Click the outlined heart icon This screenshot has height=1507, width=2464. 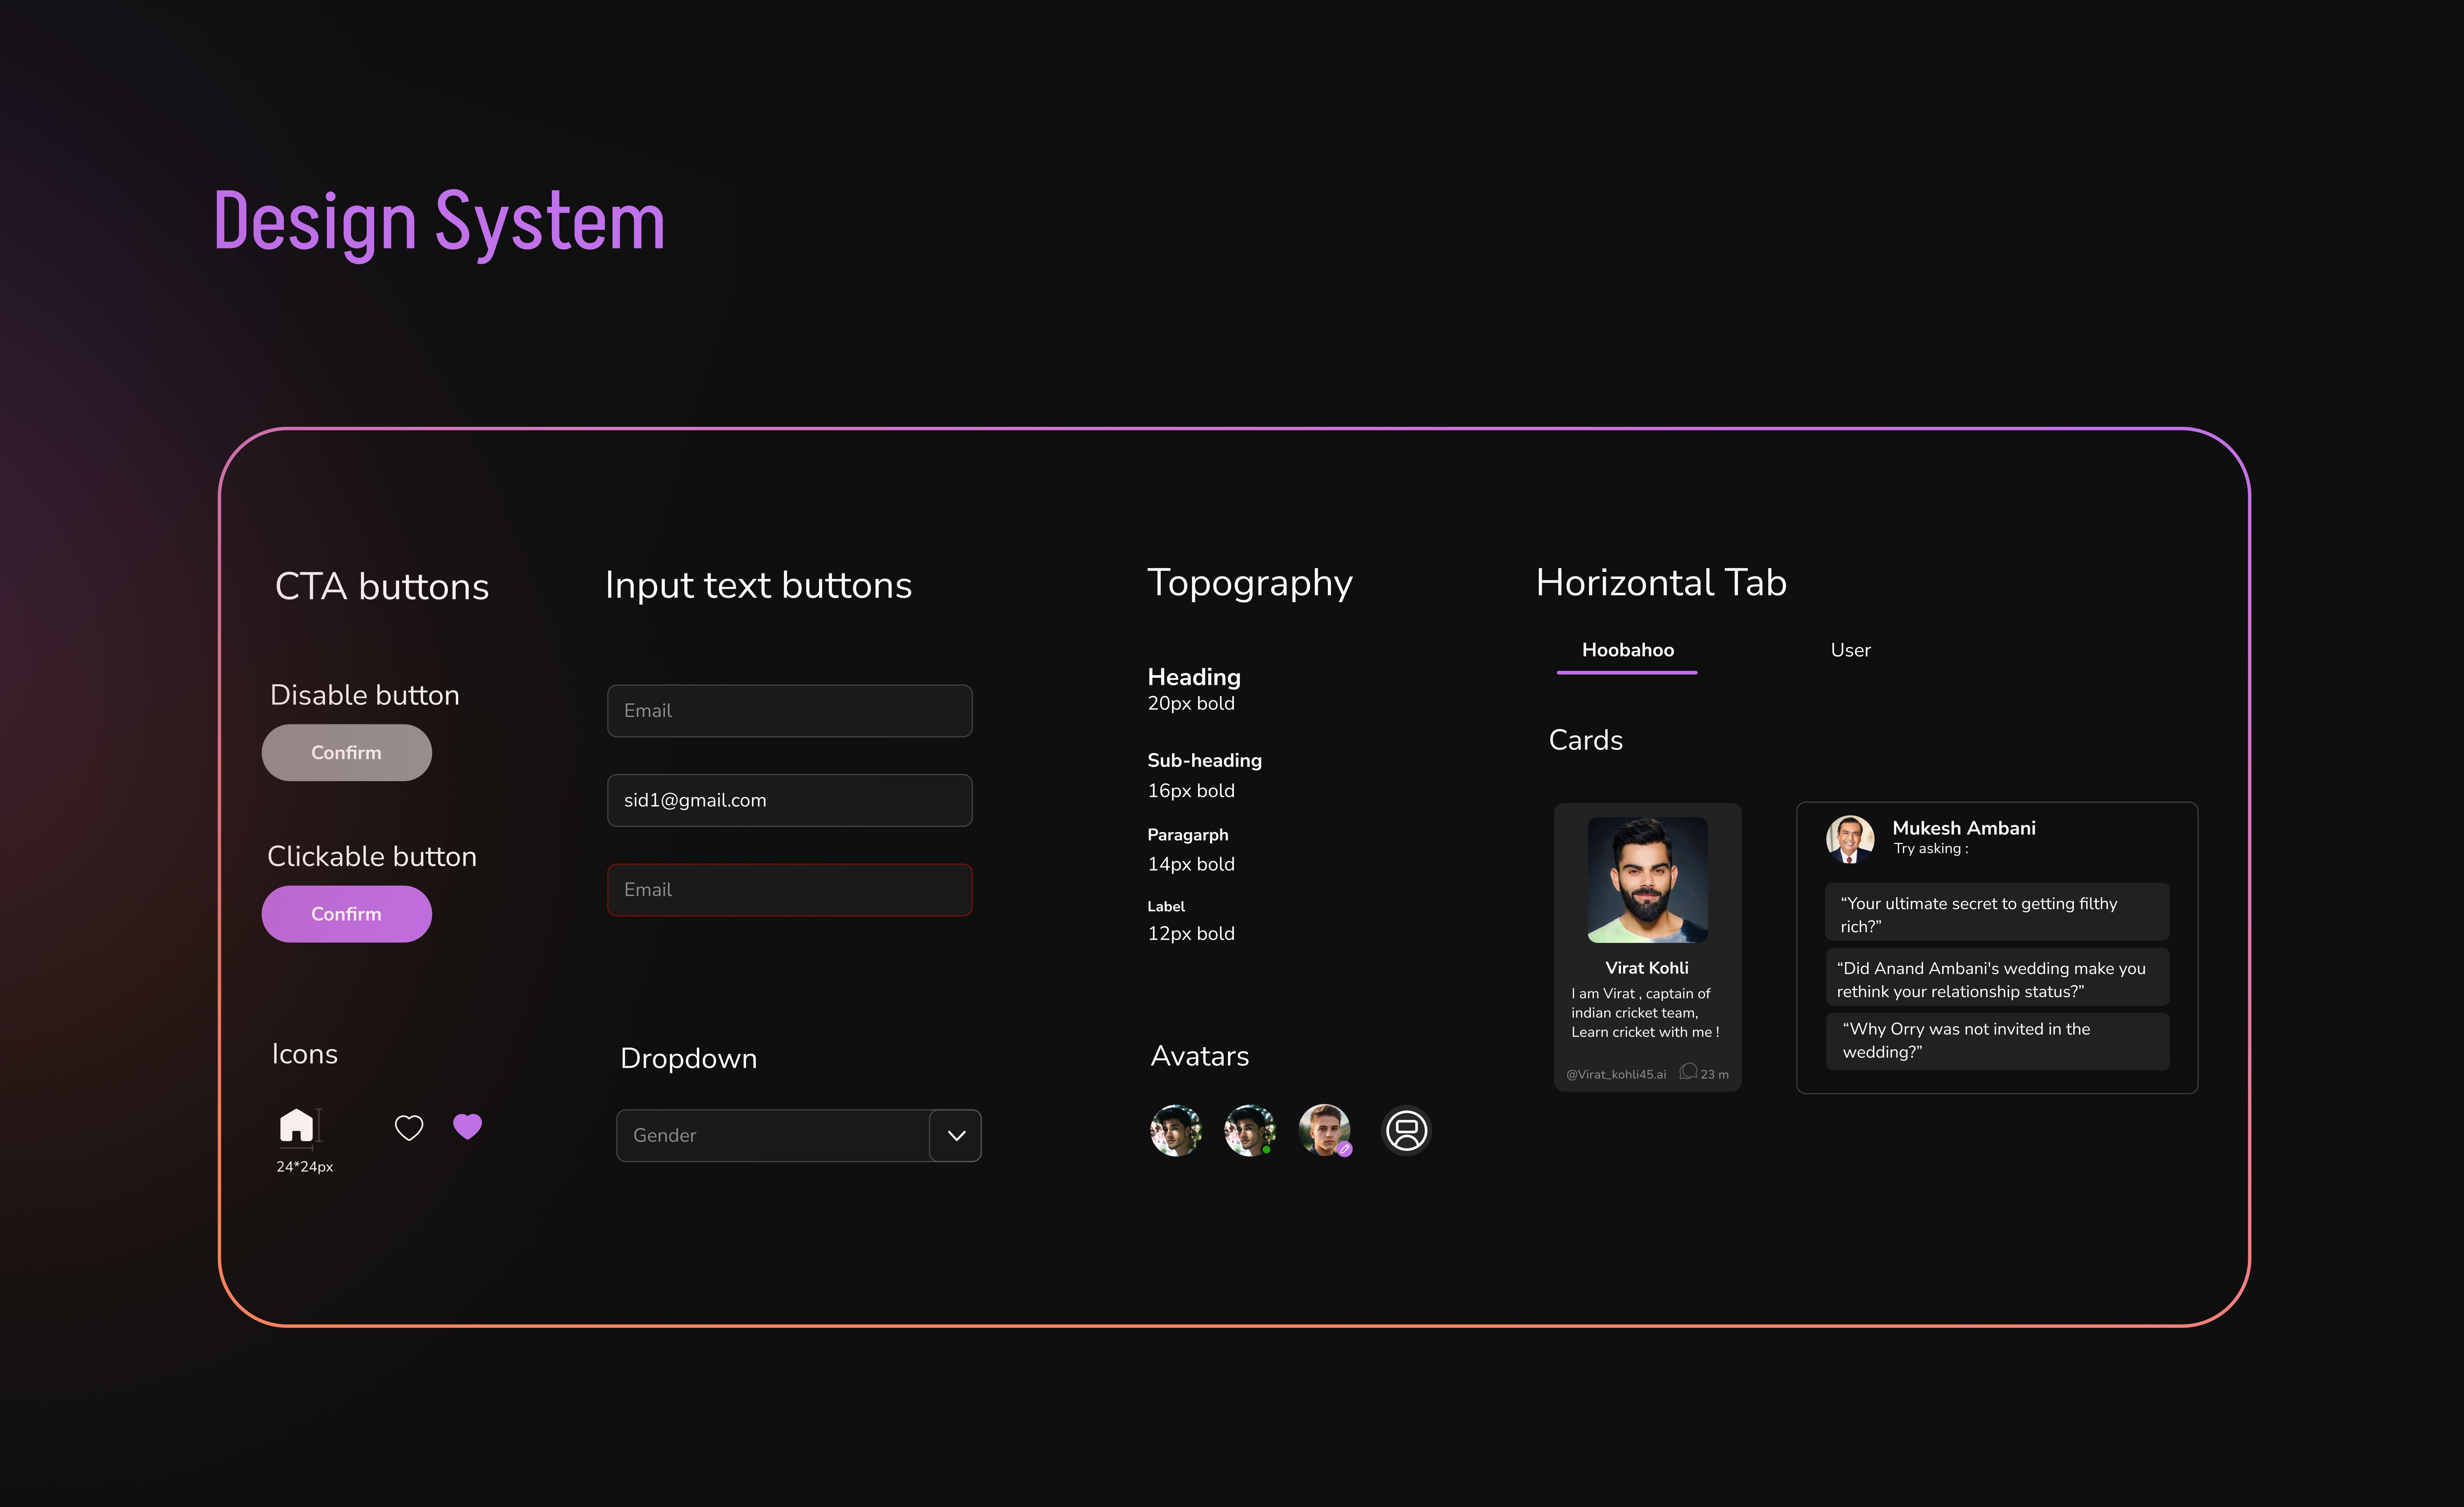409,1128
